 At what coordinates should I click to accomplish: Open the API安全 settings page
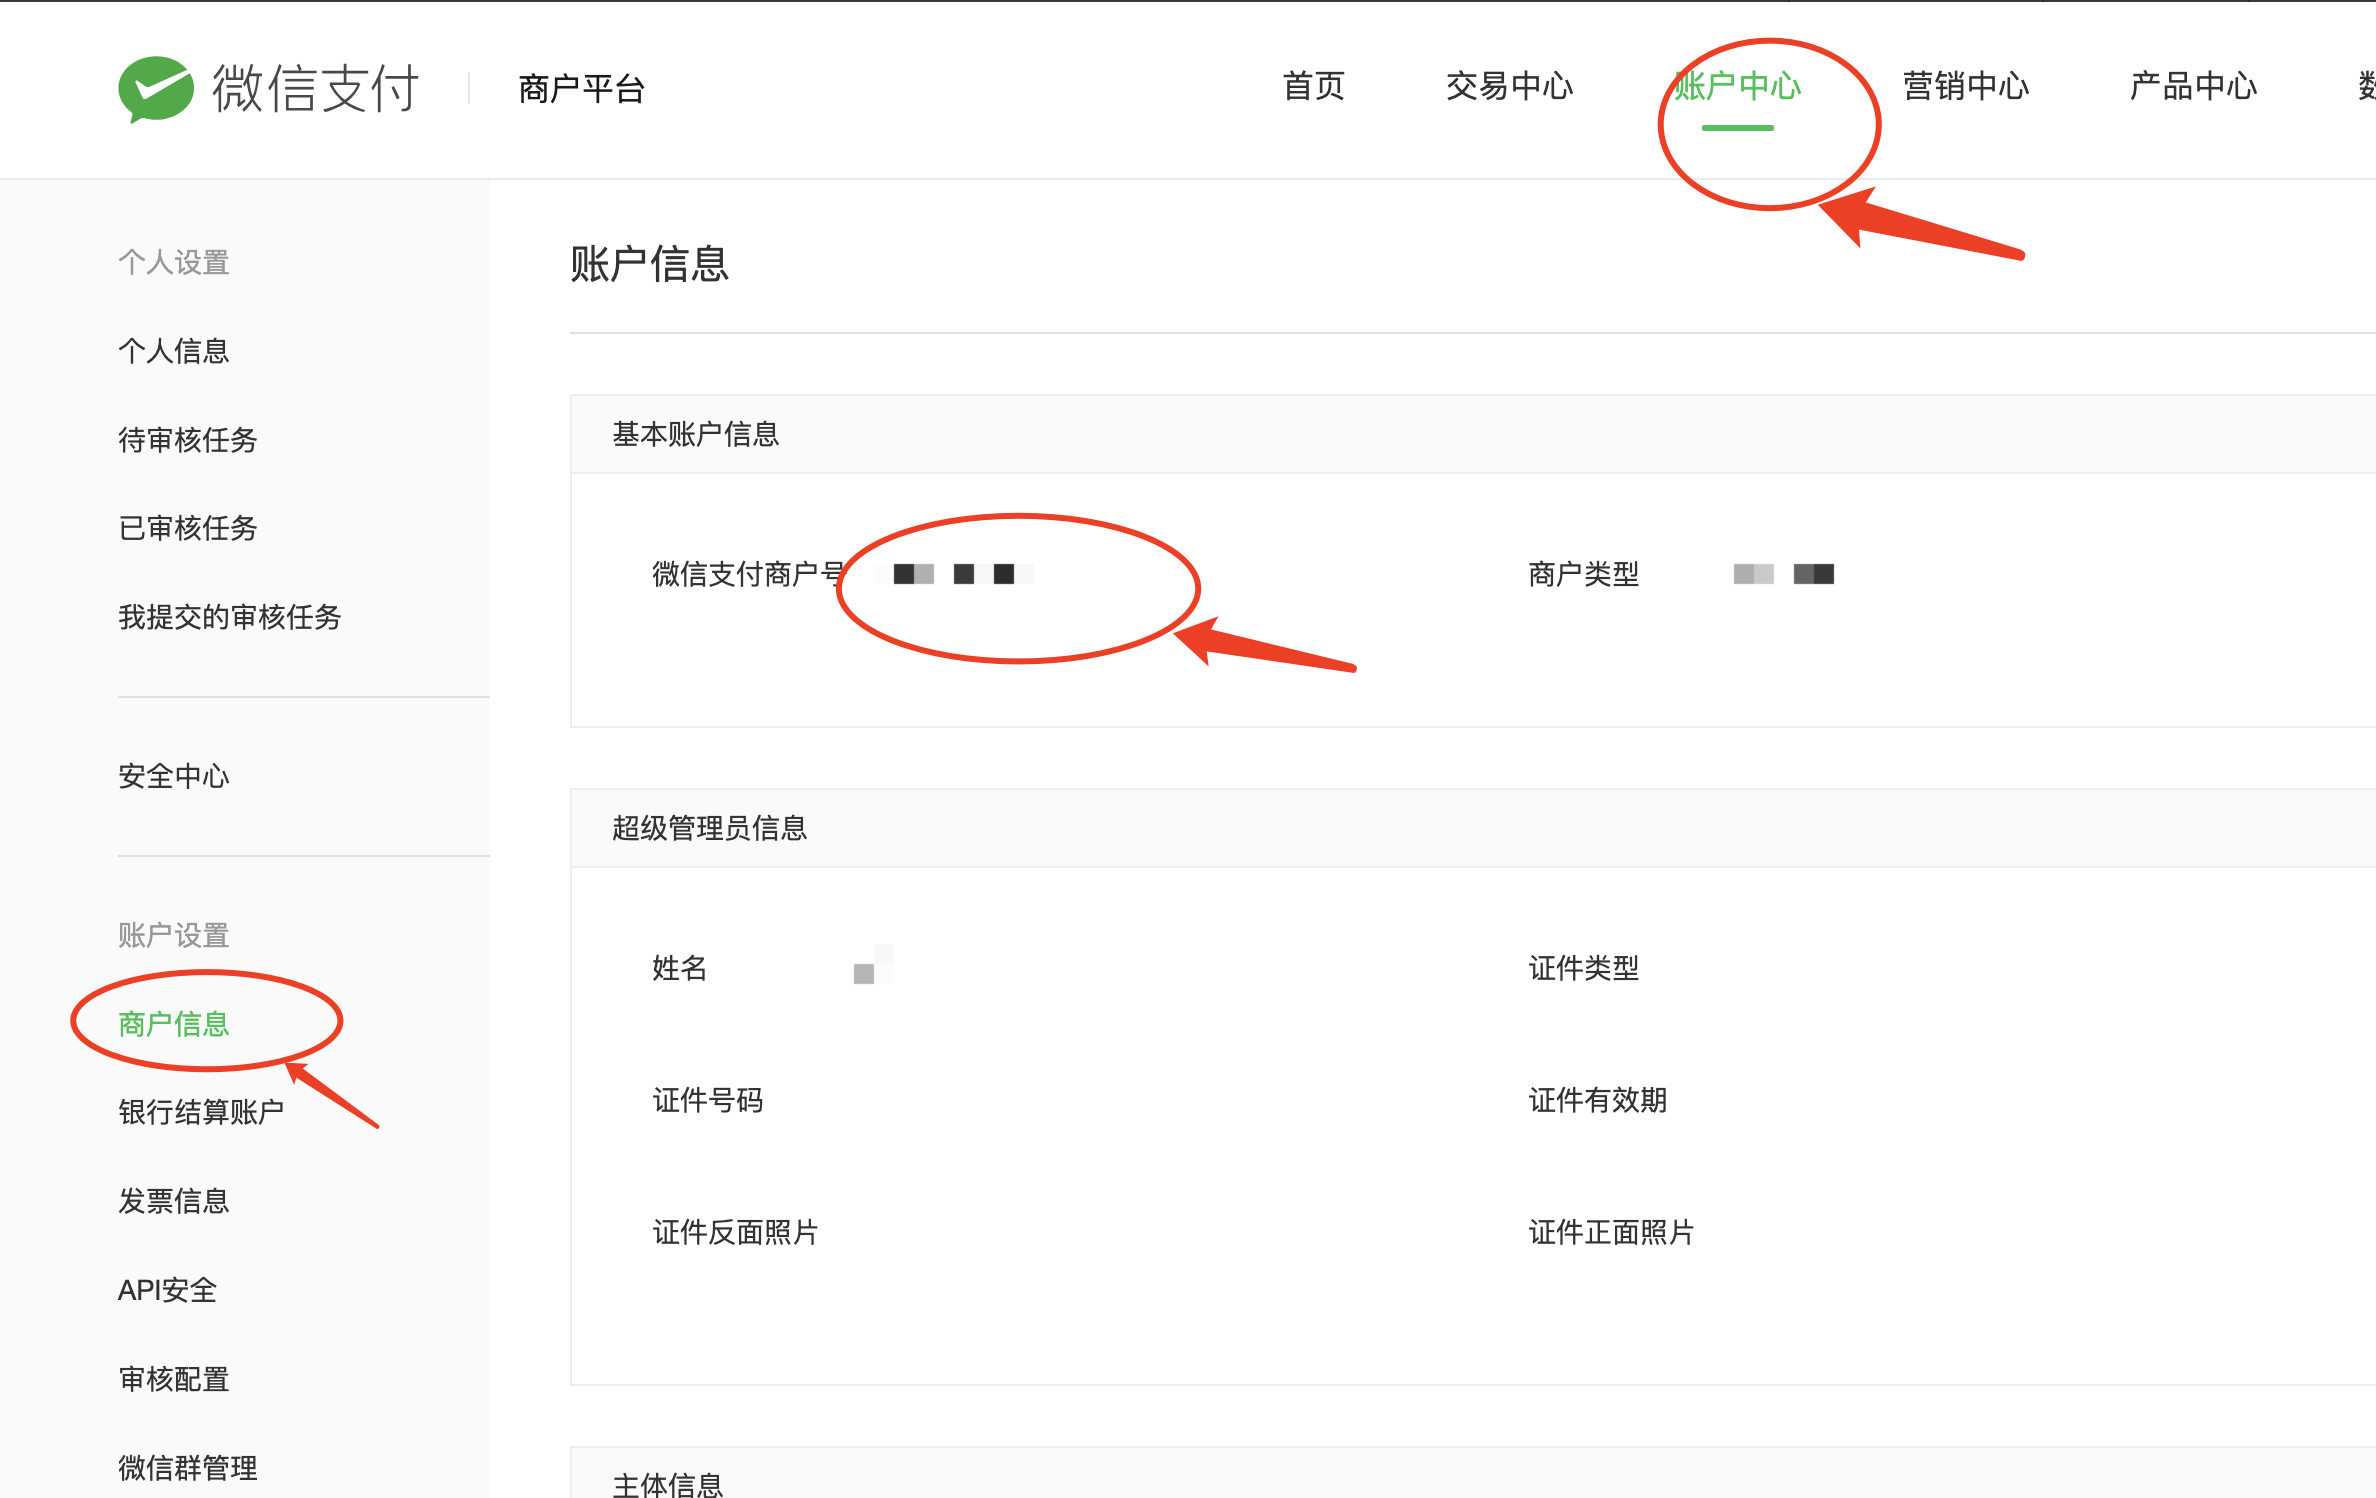(x=167, y=1290)
